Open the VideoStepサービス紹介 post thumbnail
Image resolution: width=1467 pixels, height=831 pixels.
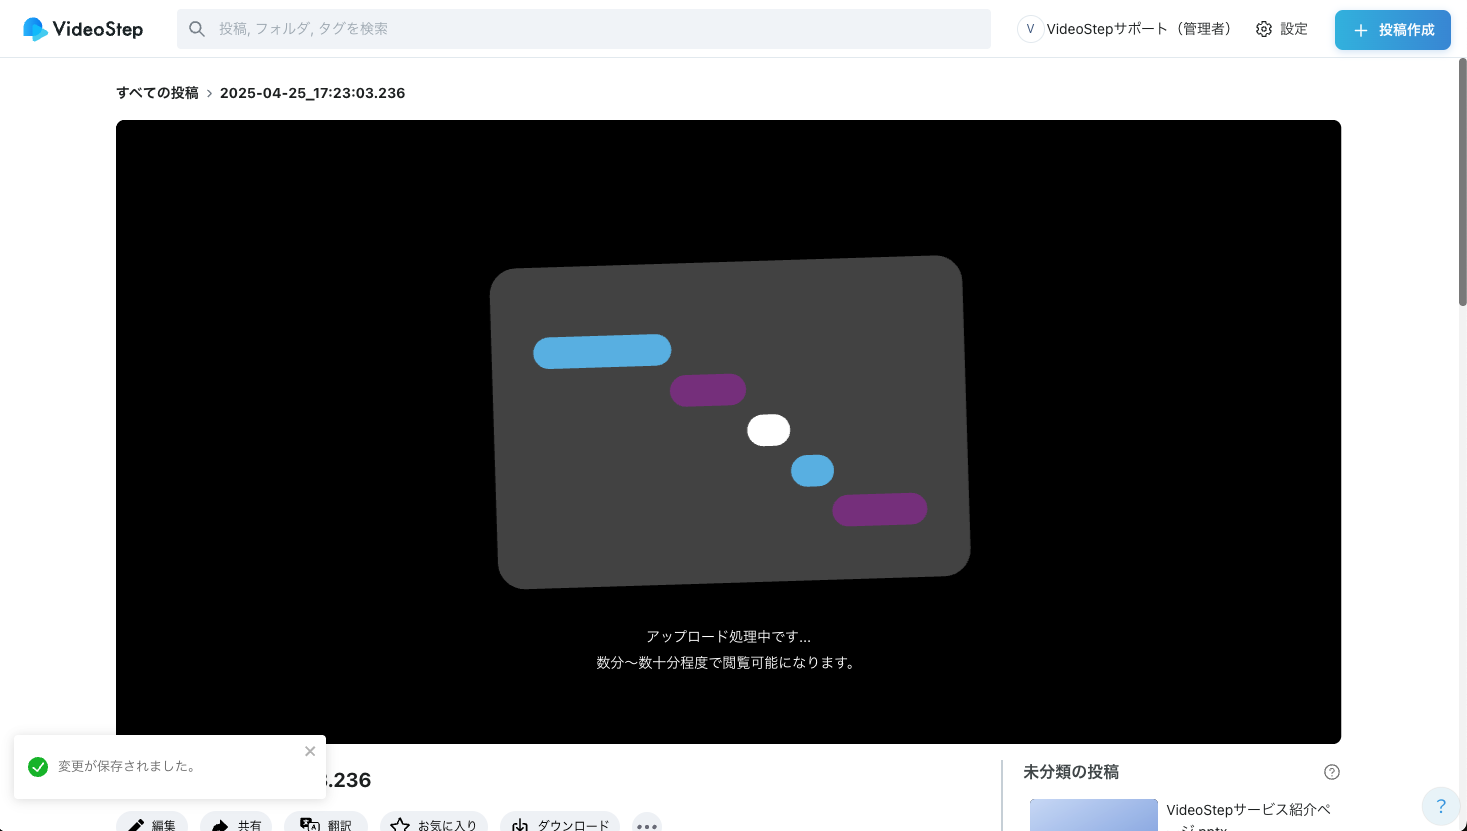pyautogui.click(x=1093, y=816)
